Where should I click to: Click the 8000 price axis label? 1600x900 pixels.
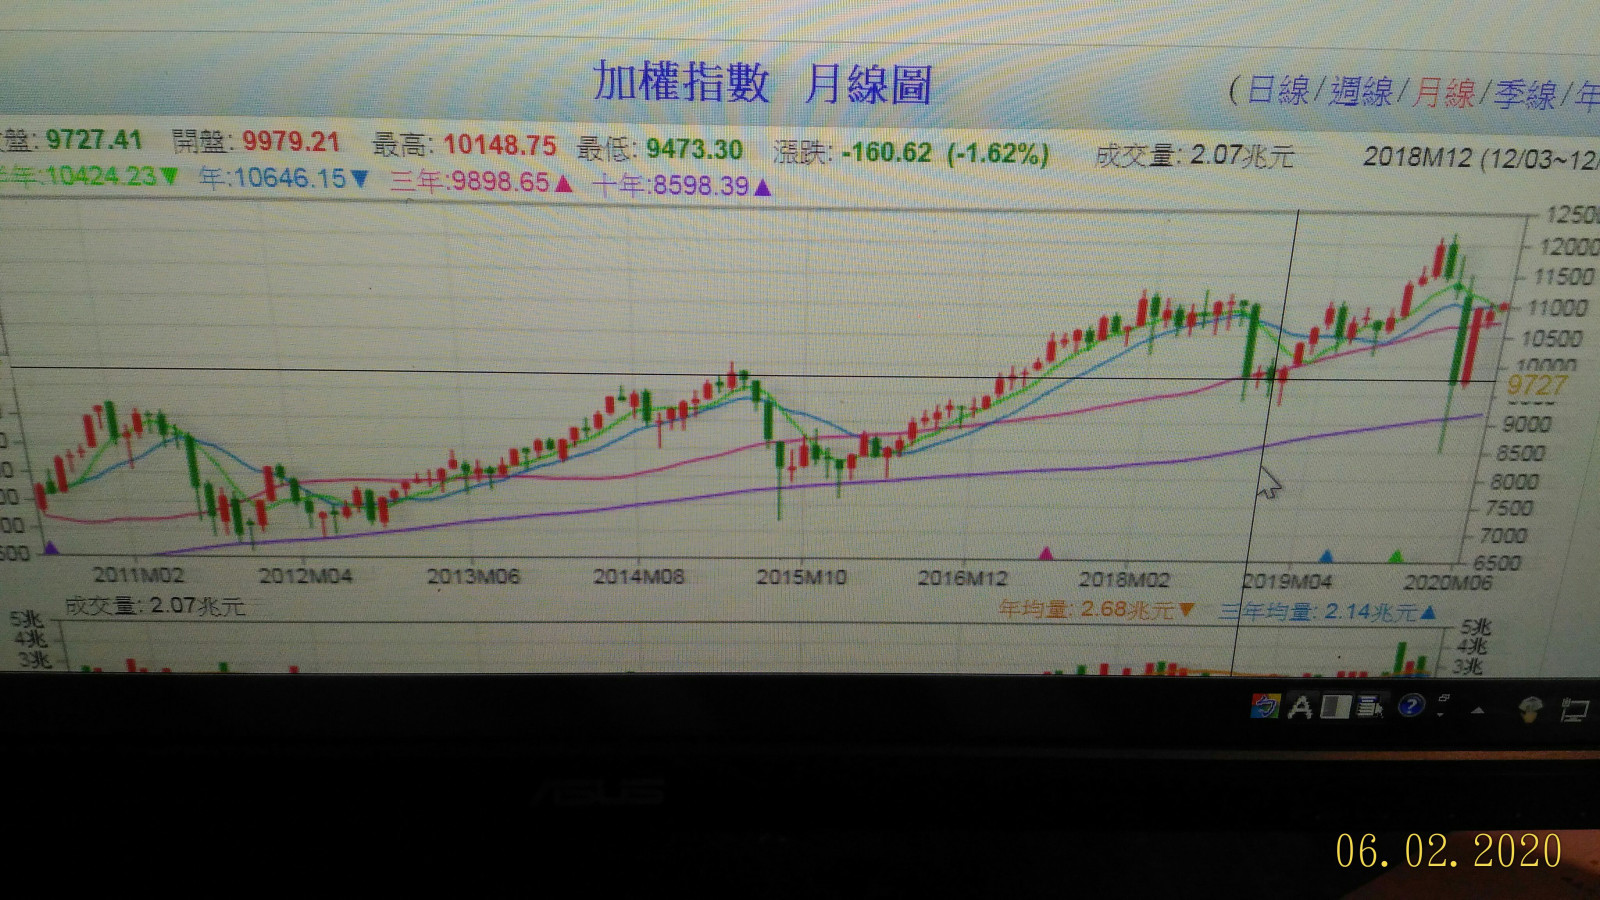click(1514, 481)
